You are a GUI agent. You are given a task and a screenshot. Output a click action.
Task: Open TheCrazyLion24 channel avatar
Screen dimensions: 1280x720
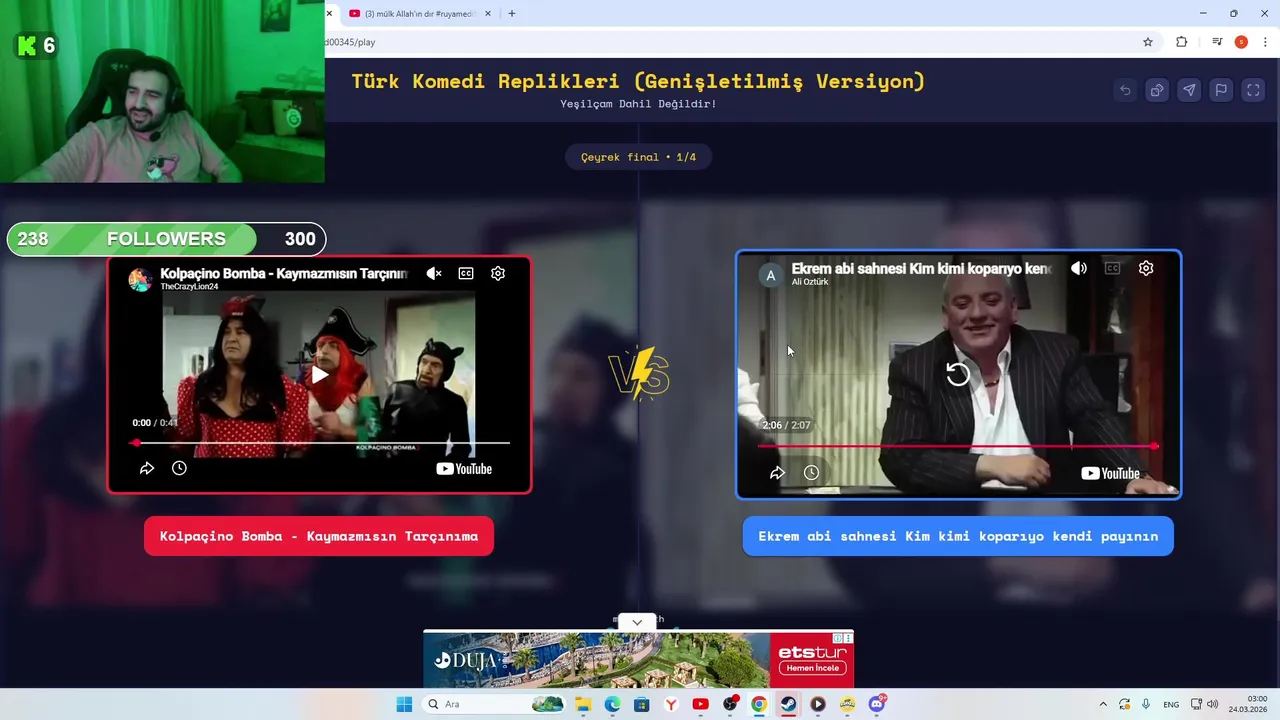140,279
